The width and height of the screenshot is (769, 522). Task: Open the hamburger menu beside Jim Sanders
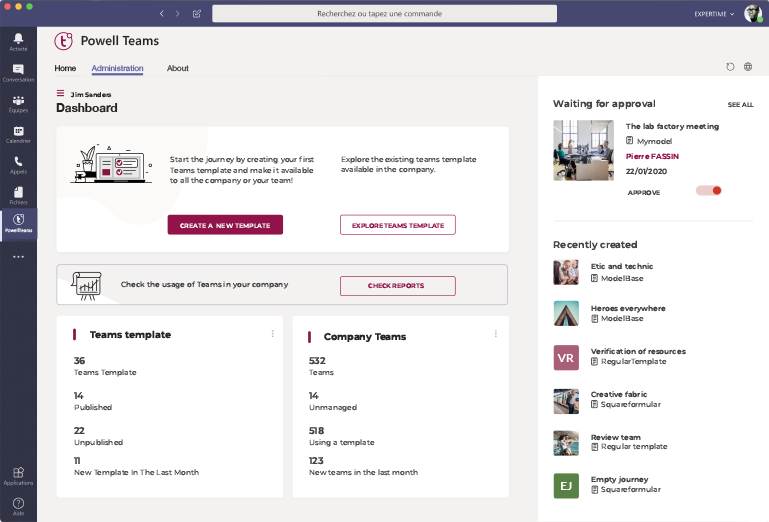[x=60, y=93]
